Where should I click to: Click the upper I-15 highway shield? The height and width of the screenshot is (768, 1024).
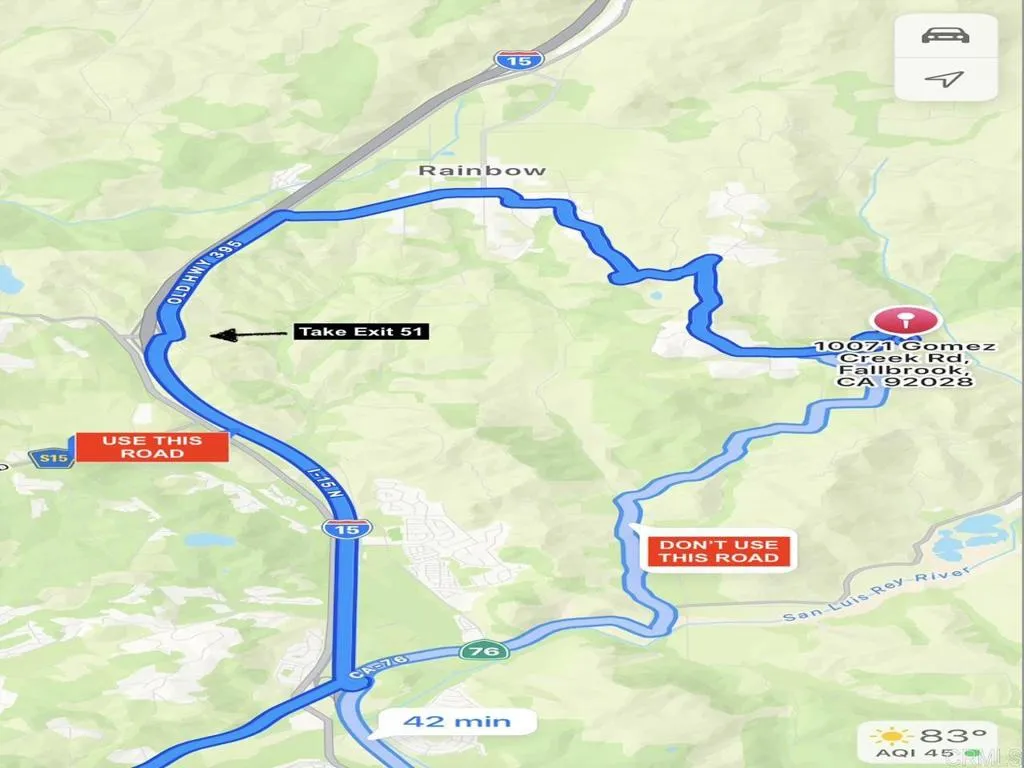pos(519,60)
